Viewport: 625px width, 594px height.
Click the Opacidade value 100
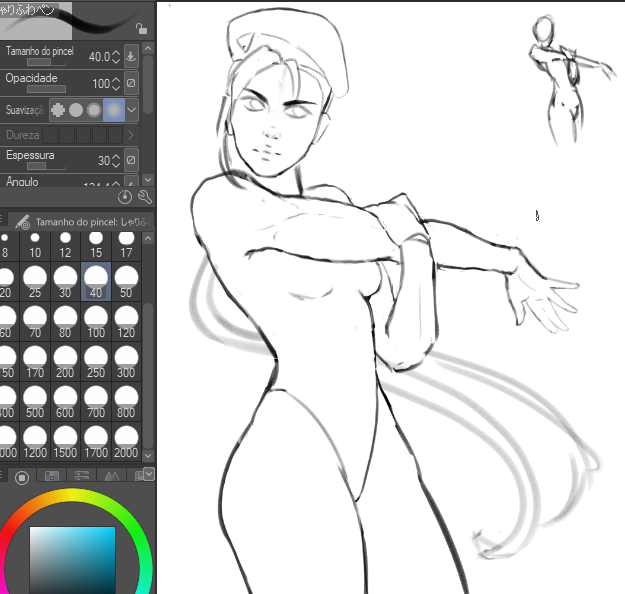pyautogui.click(x=101, y=83)
